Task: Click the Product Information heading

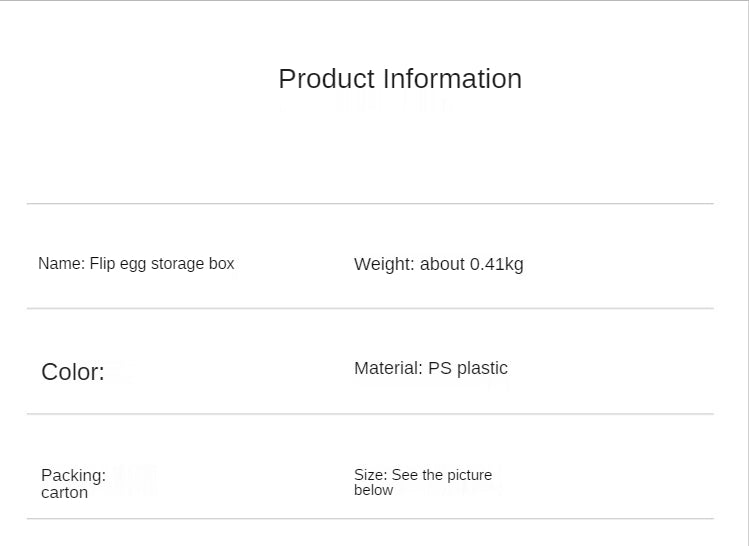Action: point(400,79)
